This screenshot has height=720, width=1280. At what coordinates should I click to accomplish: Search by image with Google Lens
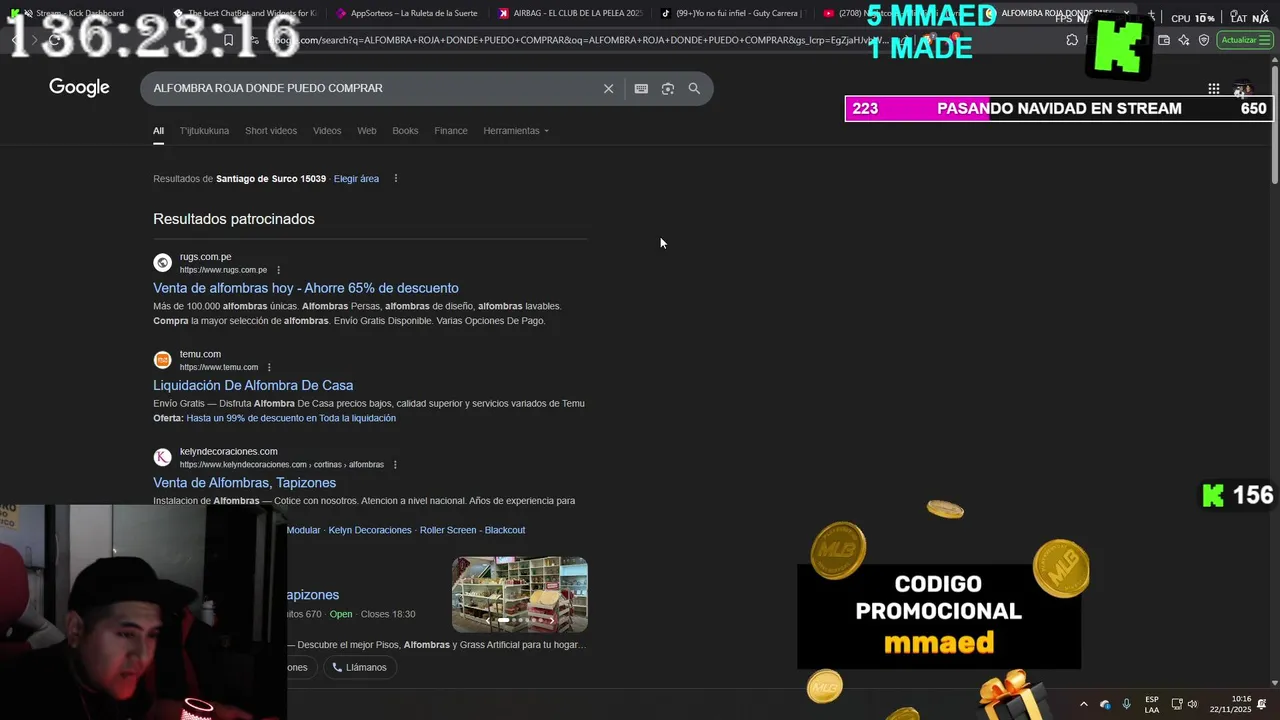point(668,89)
